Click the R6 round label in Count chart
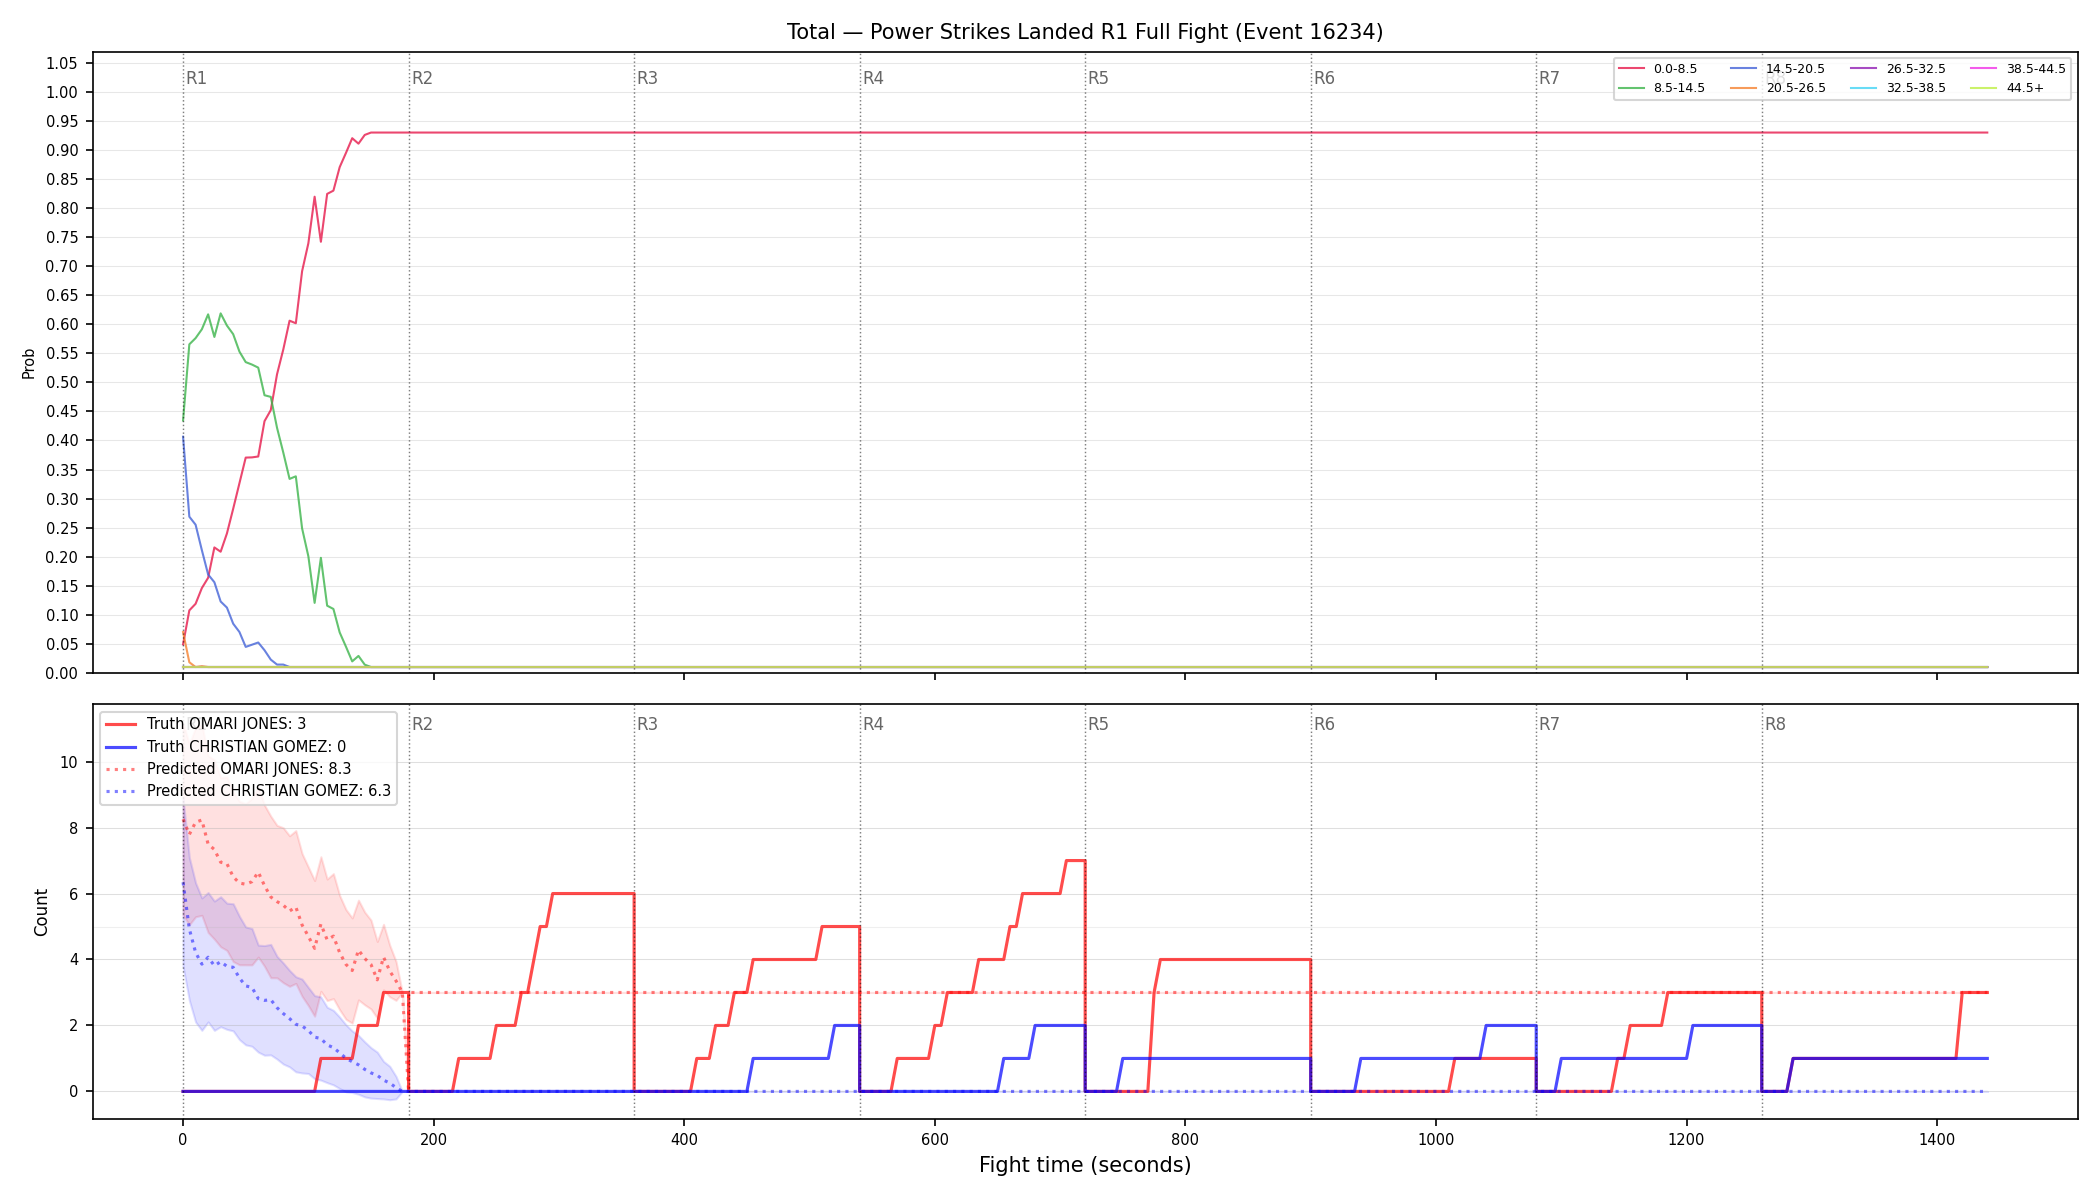The image size is (2100, 1200). (x=1324, y=724)
